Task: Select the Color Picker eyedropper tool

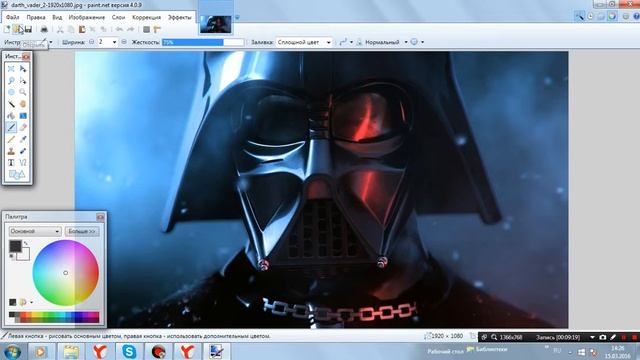Action: point(23,140)
